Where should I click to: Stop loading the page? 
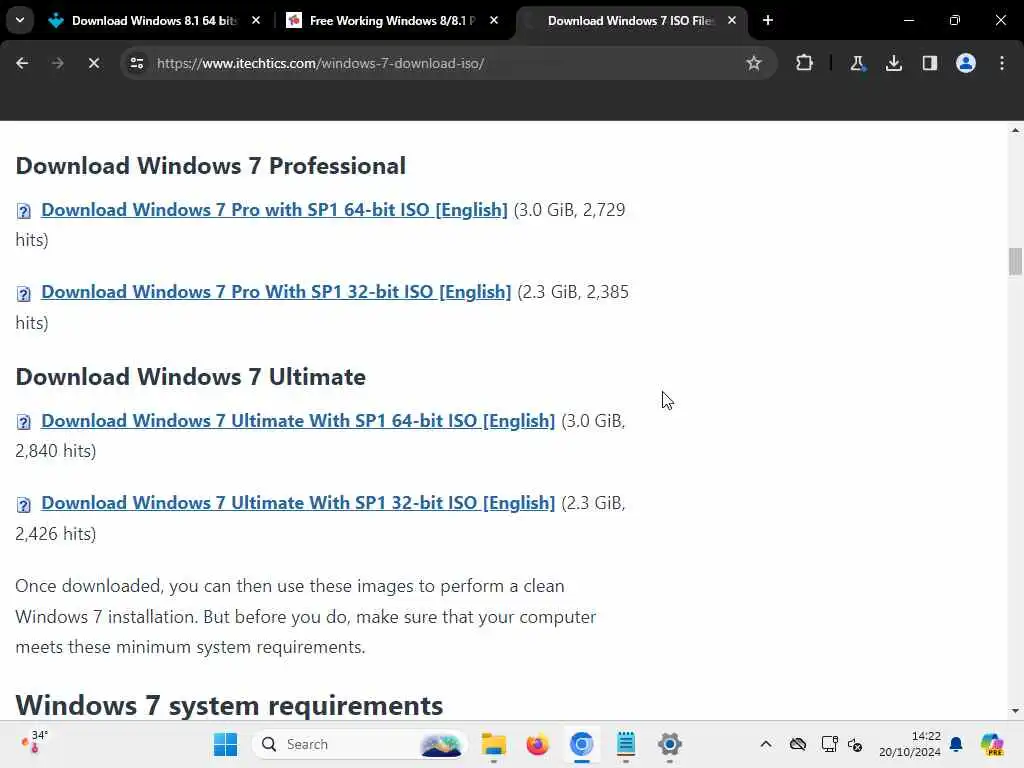[93, 63]
